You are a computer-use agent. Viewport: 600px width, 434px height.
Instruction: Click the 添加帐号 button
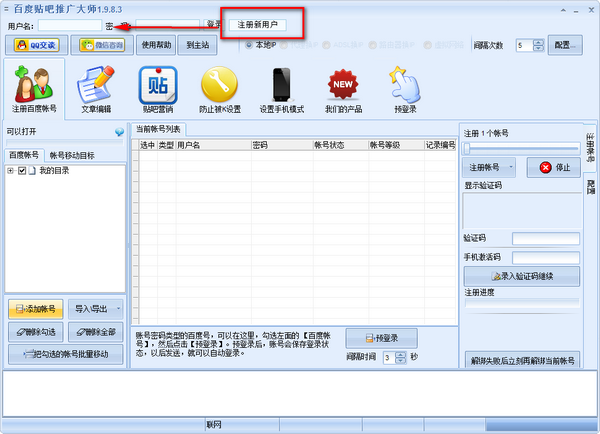tap(35, 308)
